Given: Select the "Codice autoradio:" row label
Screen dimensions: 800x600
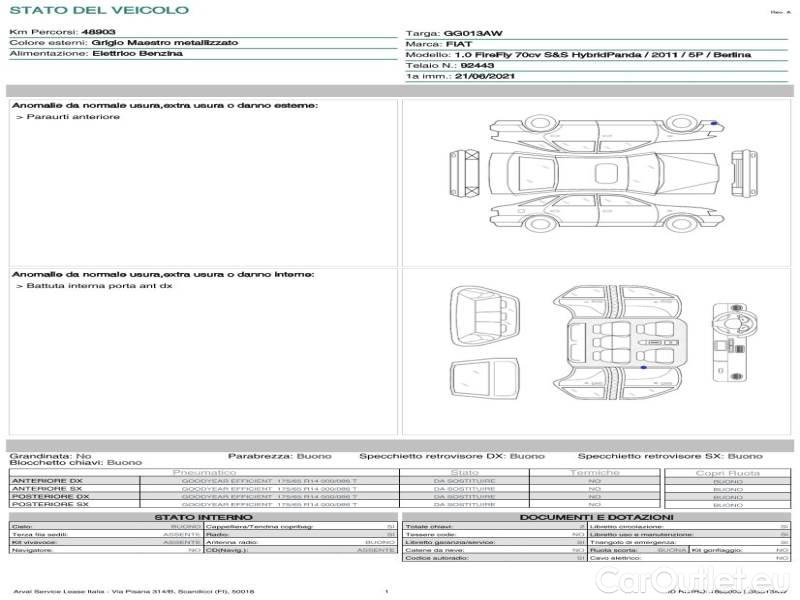Looking at the screenshot, I should [438, 558].
